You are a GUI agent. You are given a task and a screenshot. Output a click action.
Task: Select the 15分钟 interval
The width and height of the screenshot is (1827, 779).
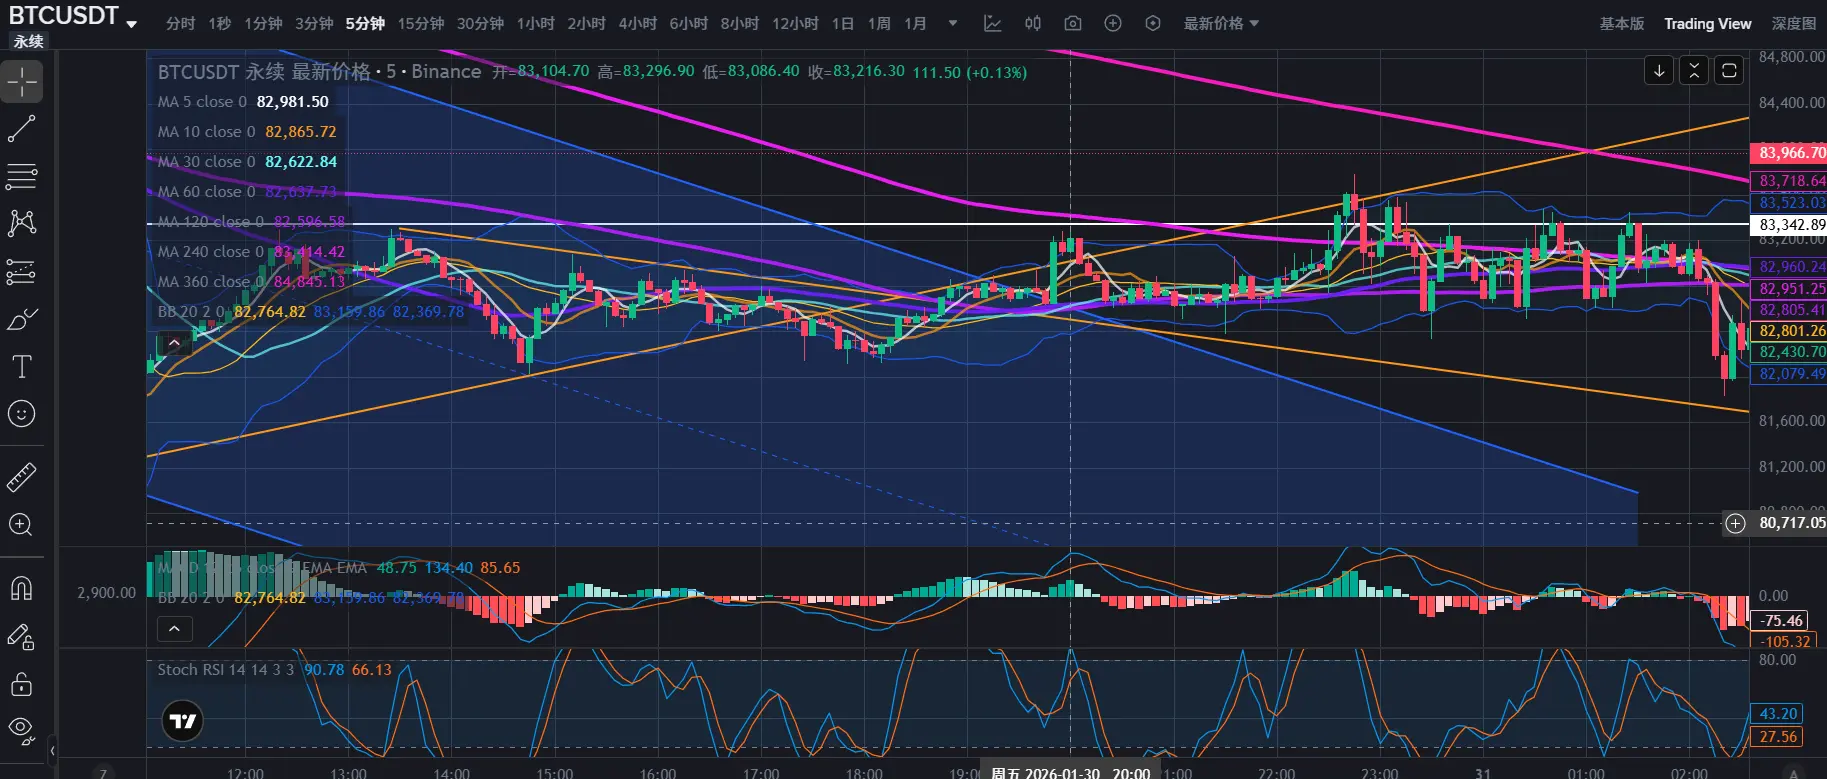[421, 23]
